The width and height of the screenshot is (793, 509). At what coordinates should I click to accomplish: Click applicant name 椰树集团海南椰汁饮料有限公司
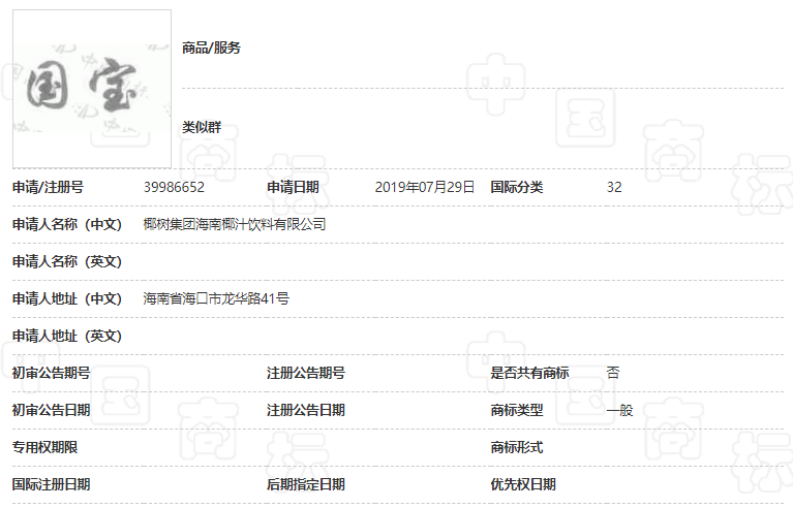click(x=235, y=224)
